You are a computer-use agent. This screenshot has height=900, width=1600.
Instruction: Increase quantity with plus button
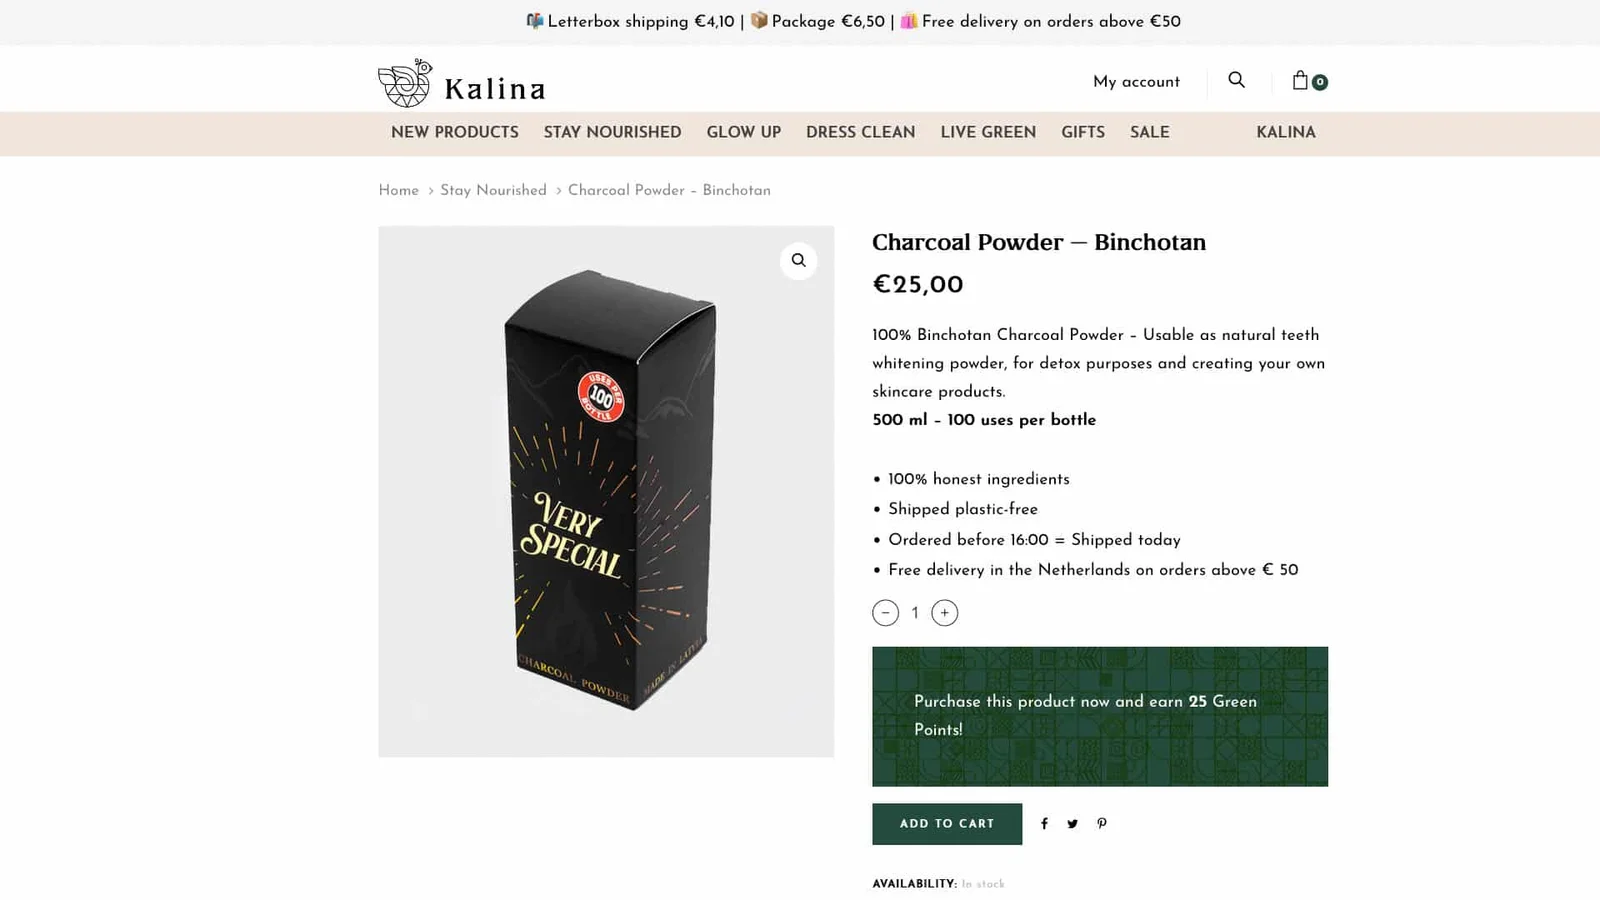pyautogui.click(x=944, y=613)
